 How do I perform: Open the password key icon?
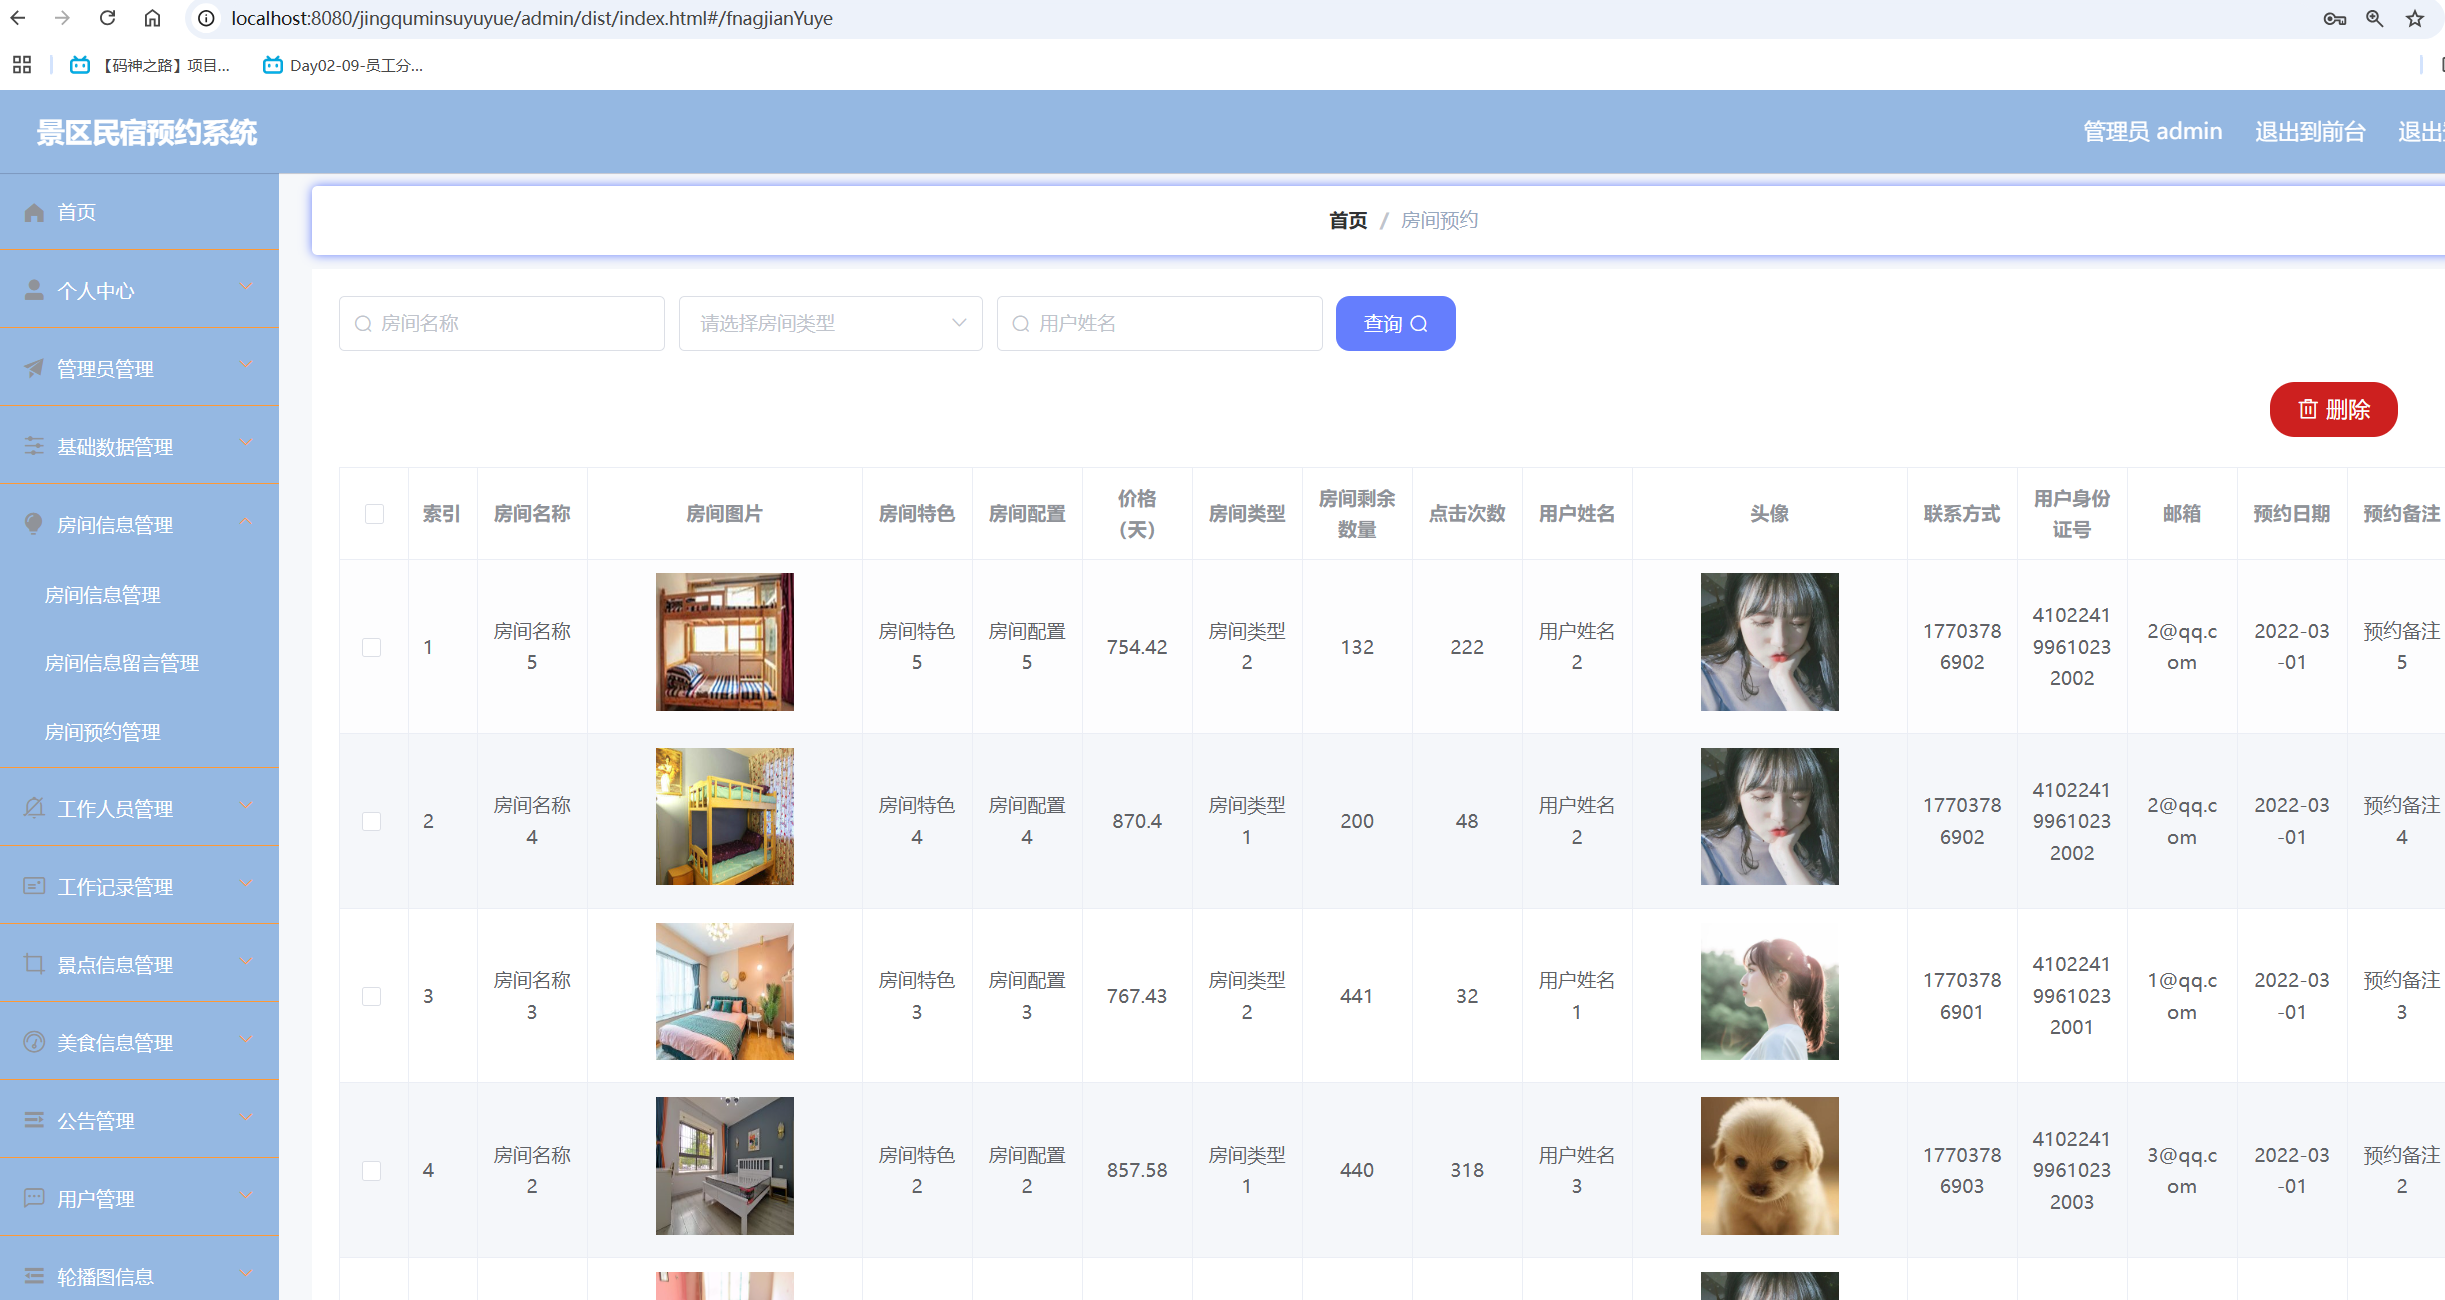[x=2335, y=18]
